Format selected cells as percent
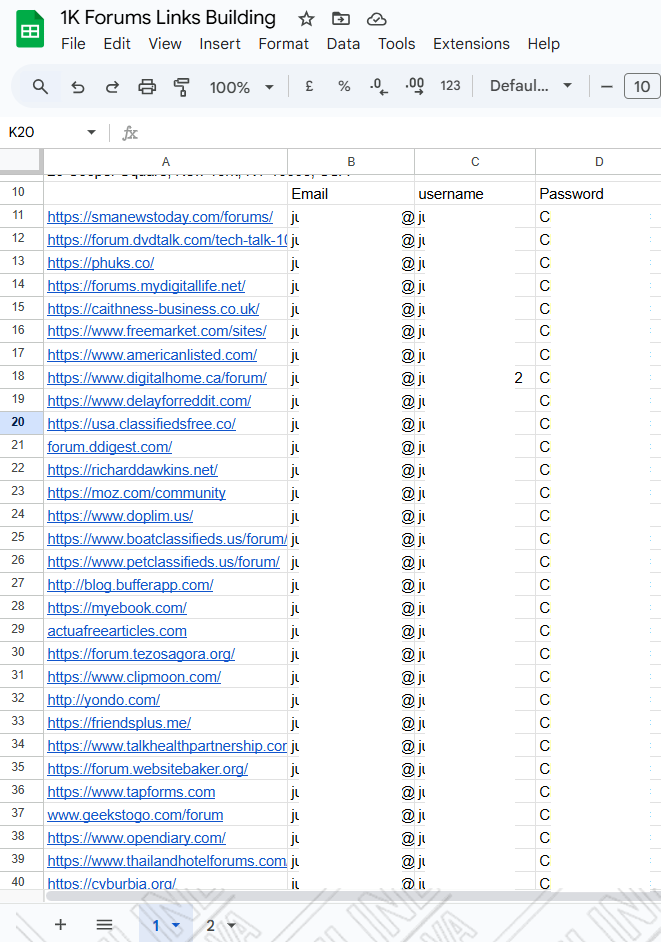 [344, 86]
